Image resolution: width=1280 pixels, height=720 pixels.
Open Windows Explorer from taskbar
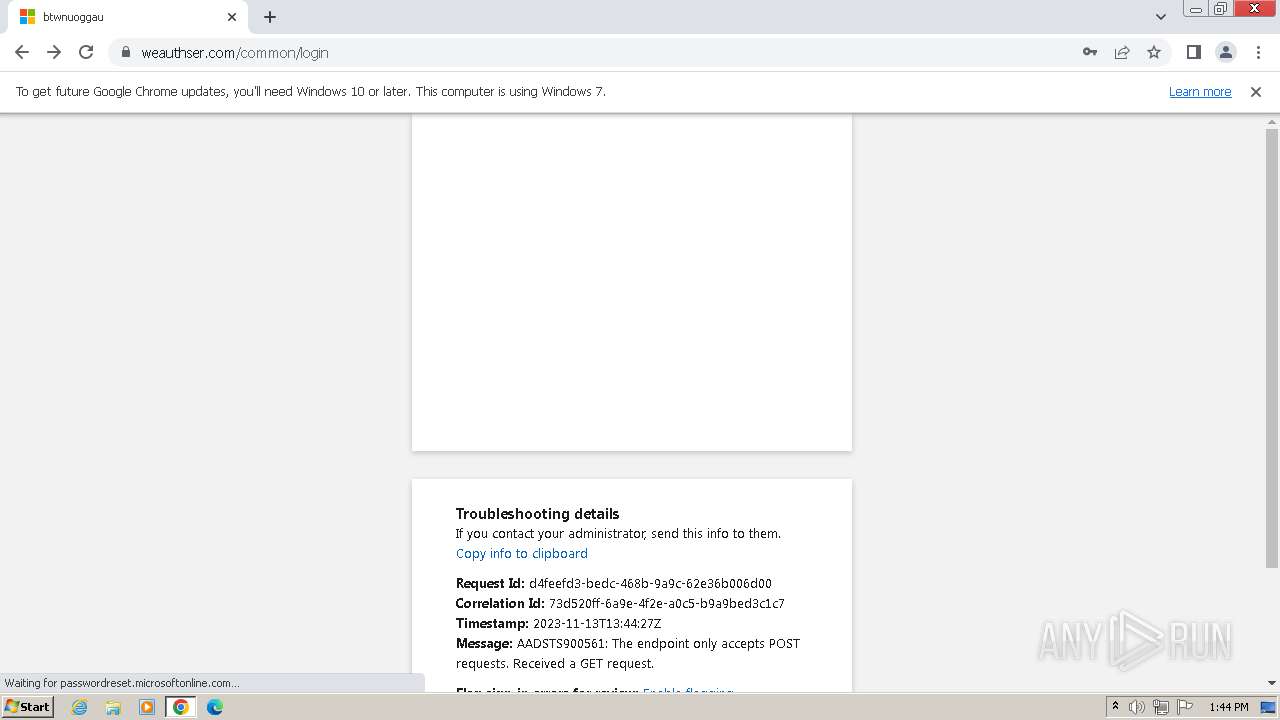pyautogui.click(x=113, y=707)
